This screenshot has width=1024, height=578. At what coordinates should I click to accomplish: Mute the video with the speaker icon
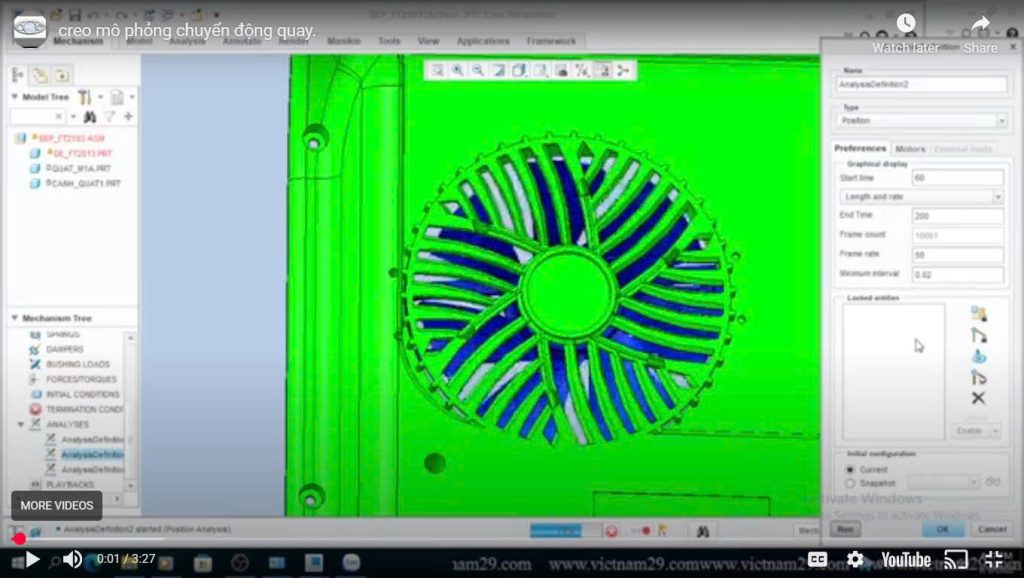point(72,559)
